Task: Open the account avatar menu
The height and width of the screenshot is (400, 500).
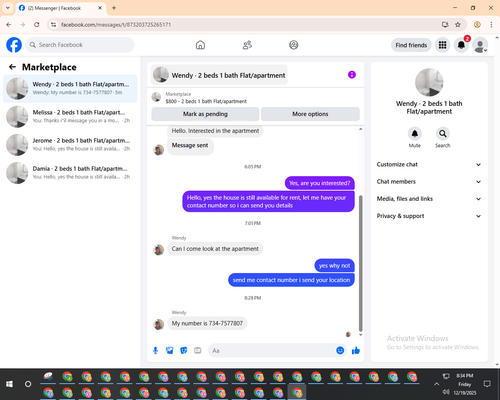Action: (x=480, y=45)
